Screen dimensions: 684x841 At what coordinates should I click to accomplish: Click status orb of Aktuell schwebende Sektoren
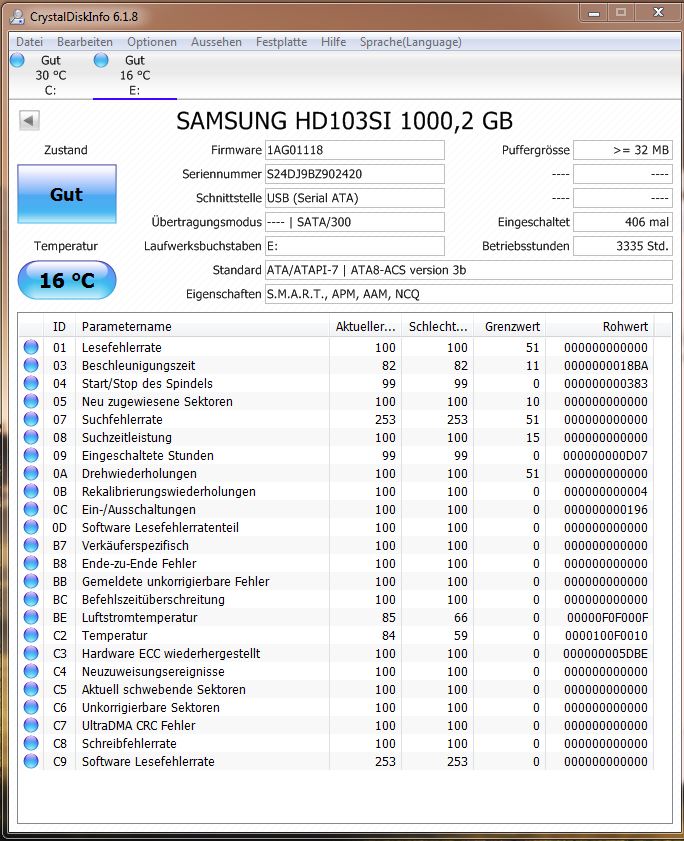coord(31,689)
